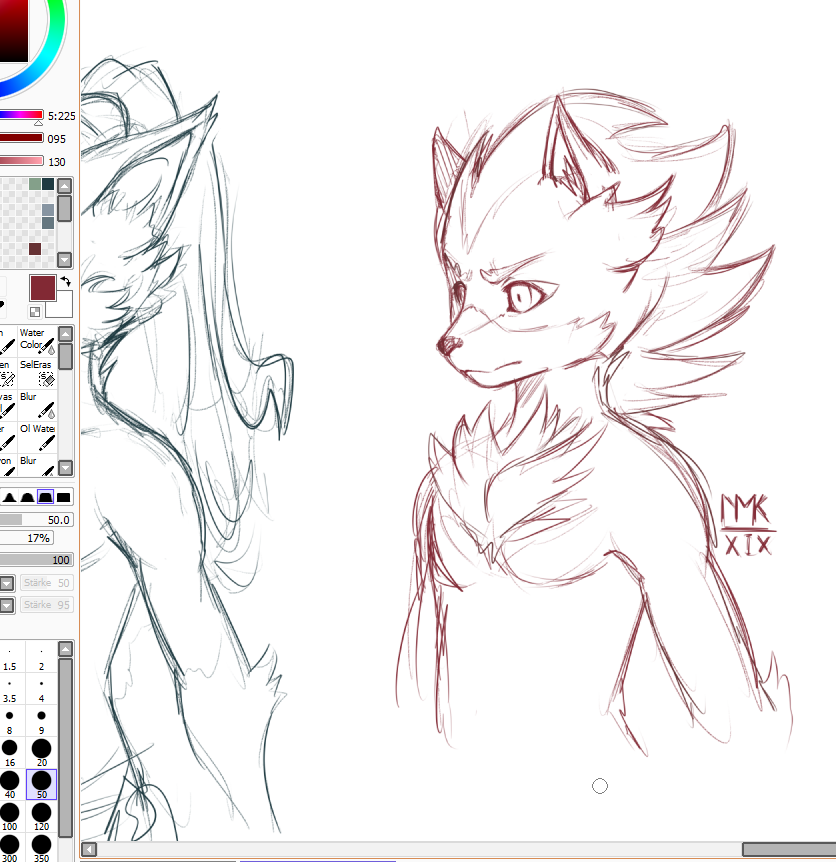Click the Stärke 50 intensity field

(x=47, y=583)
